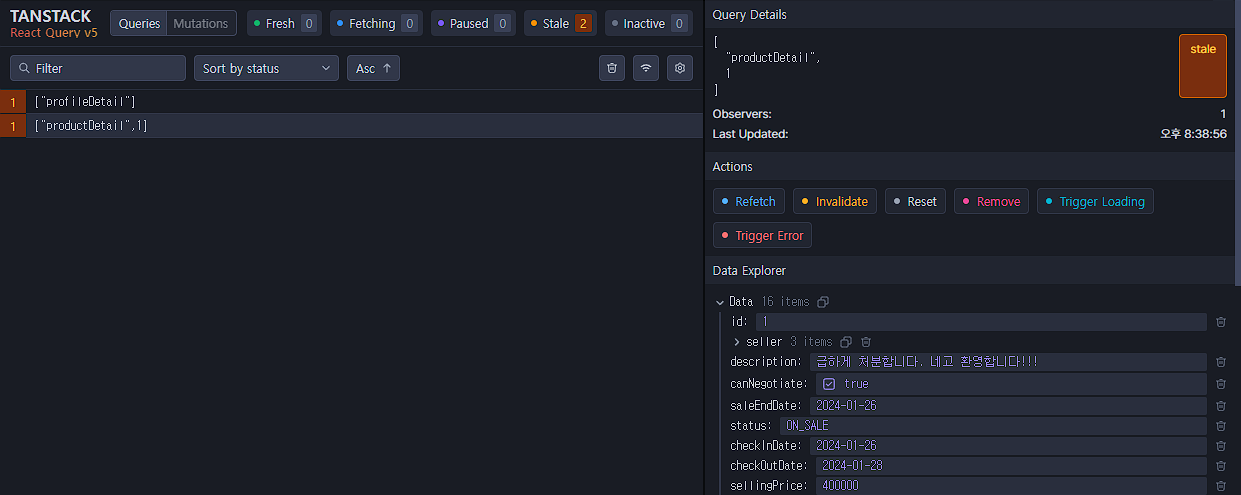The height and width of the screenshot is (495, 1241).
Task: Delete the id field
Action: (1221, 322)
